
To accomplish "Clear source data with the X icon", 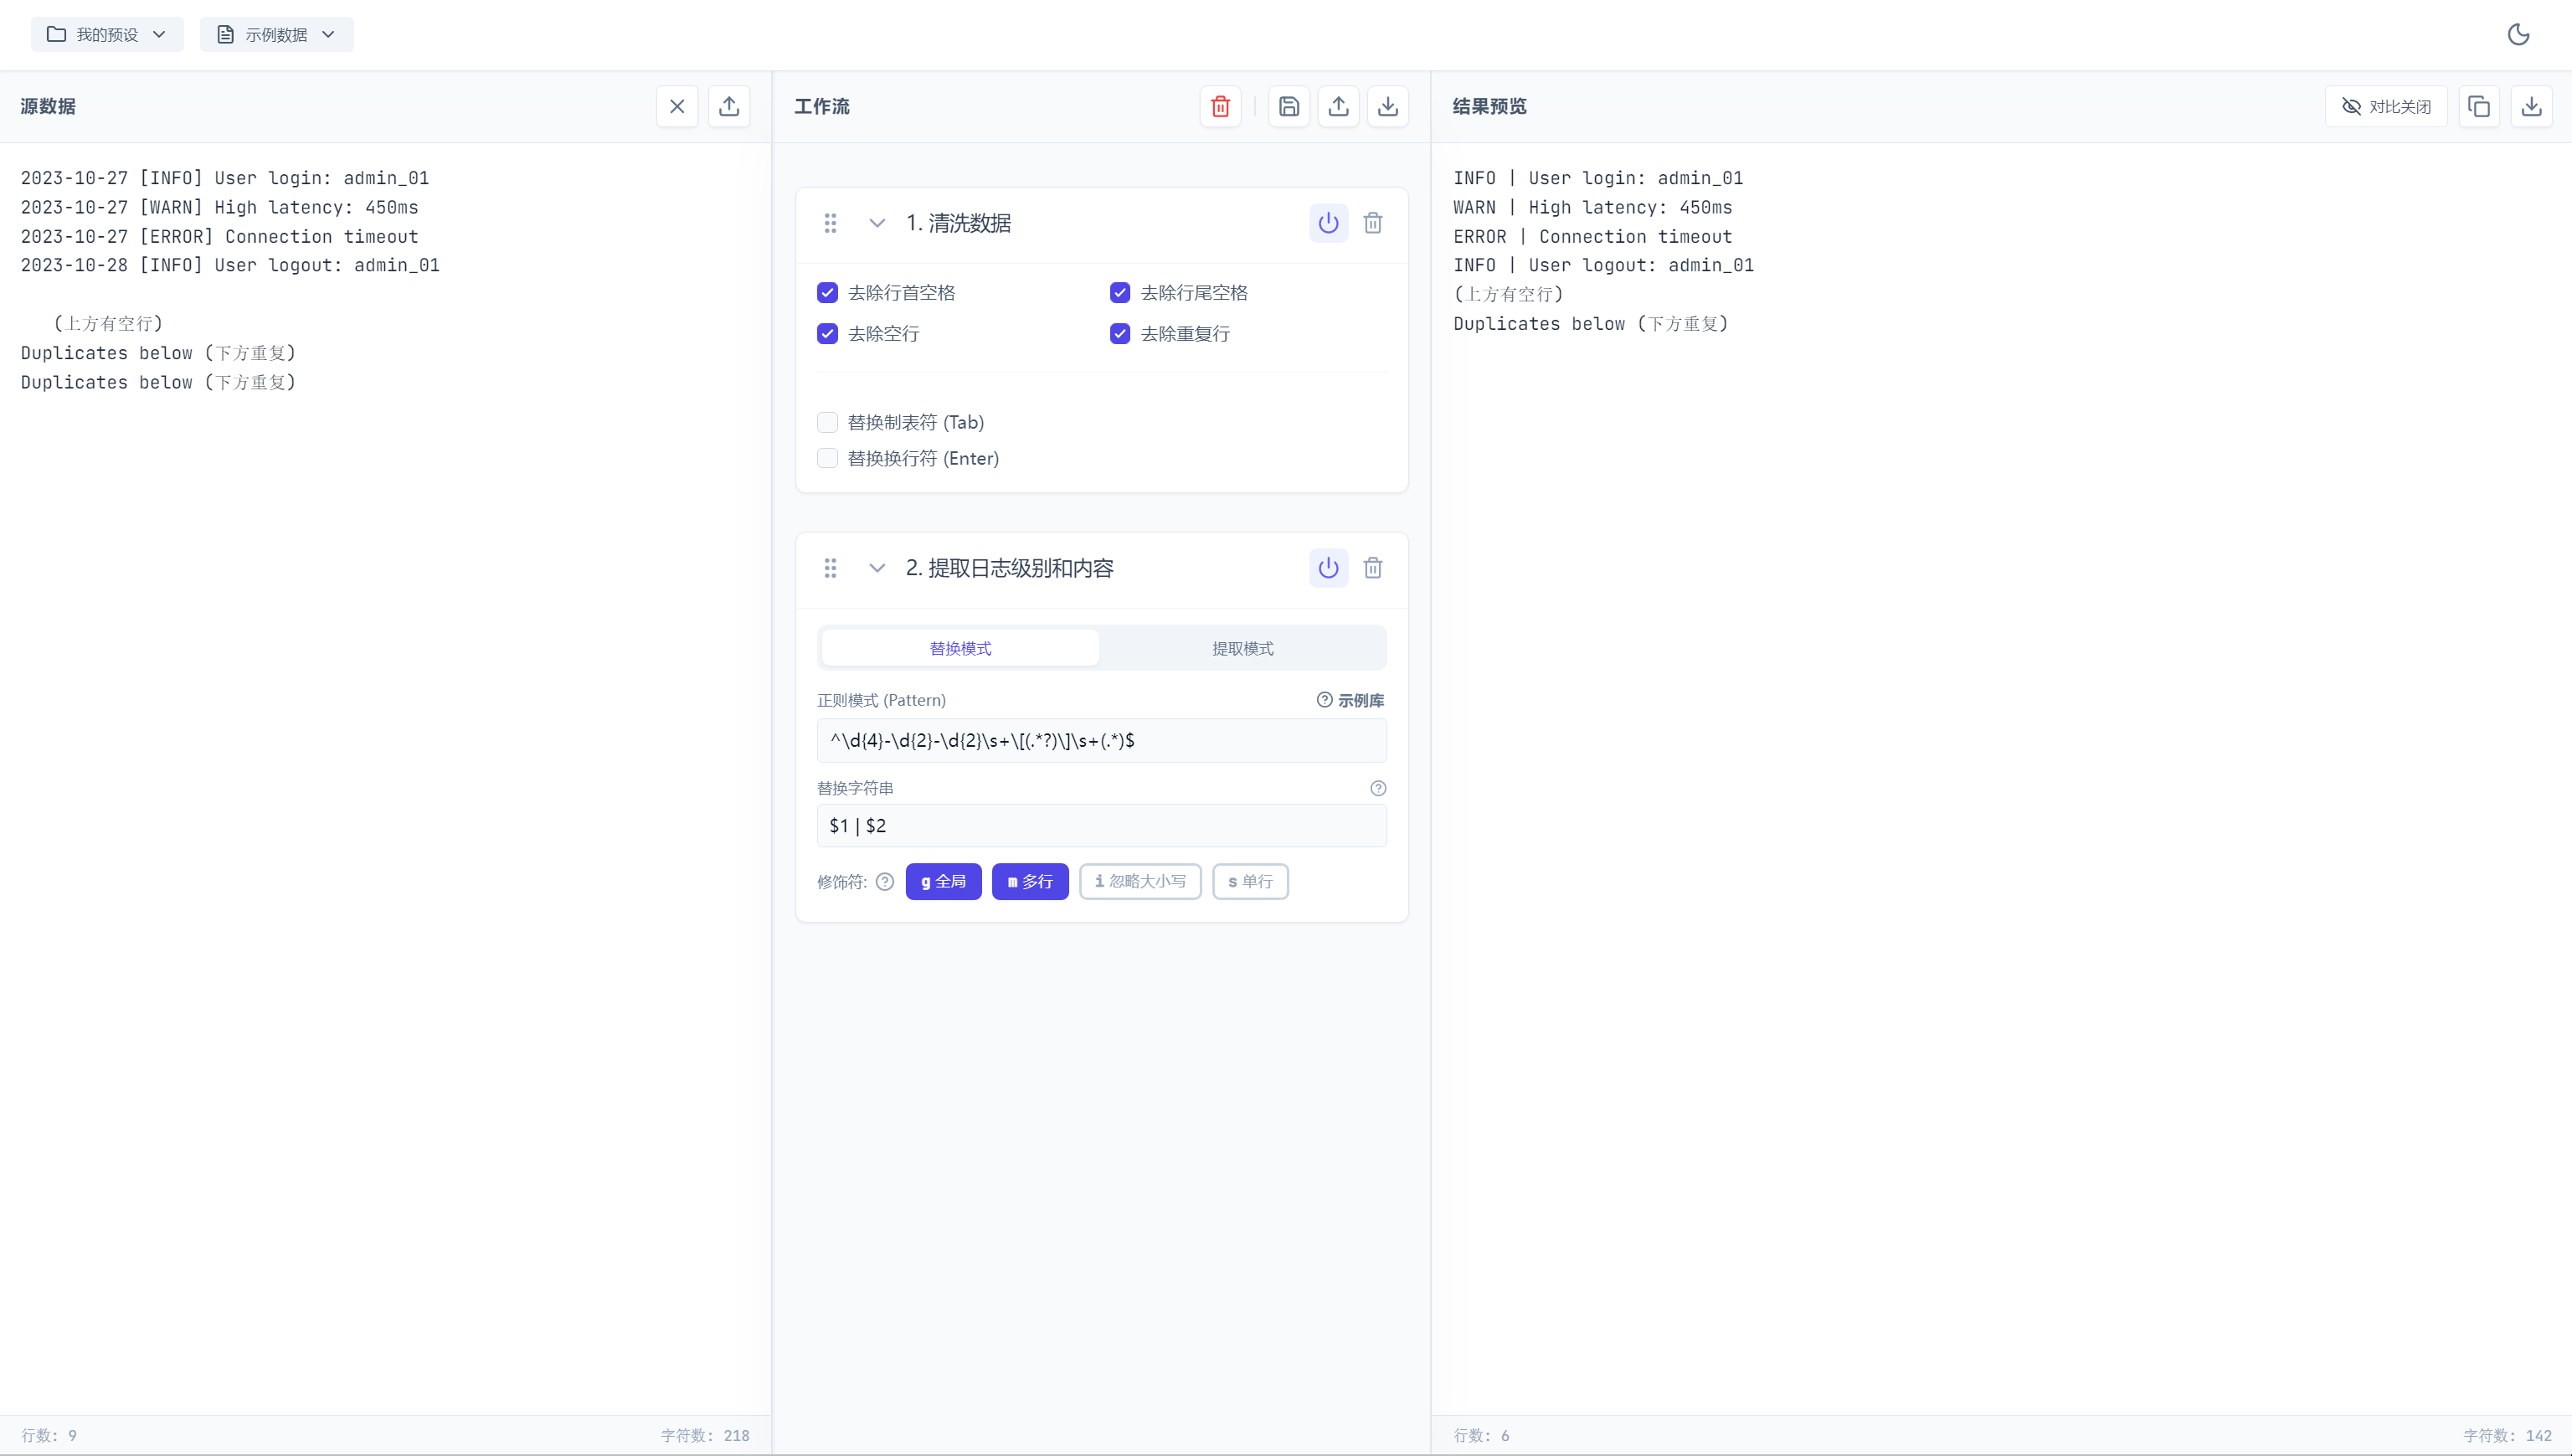I will point(677,106).
